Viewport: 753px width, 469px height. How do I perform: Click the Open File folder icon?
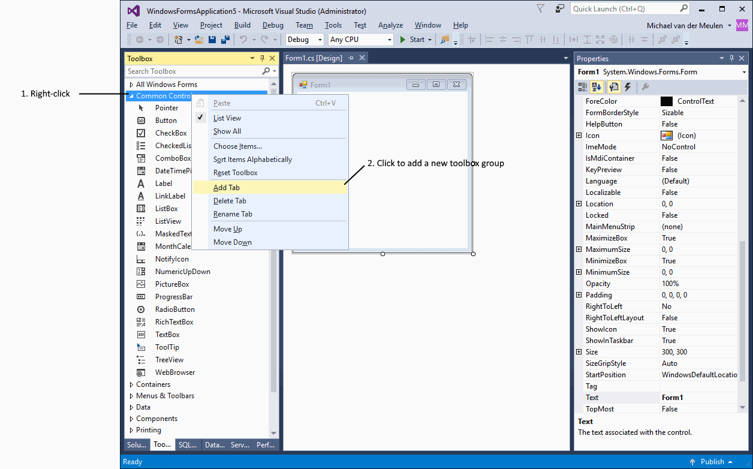pyautogui.click(x=199, y=40)
